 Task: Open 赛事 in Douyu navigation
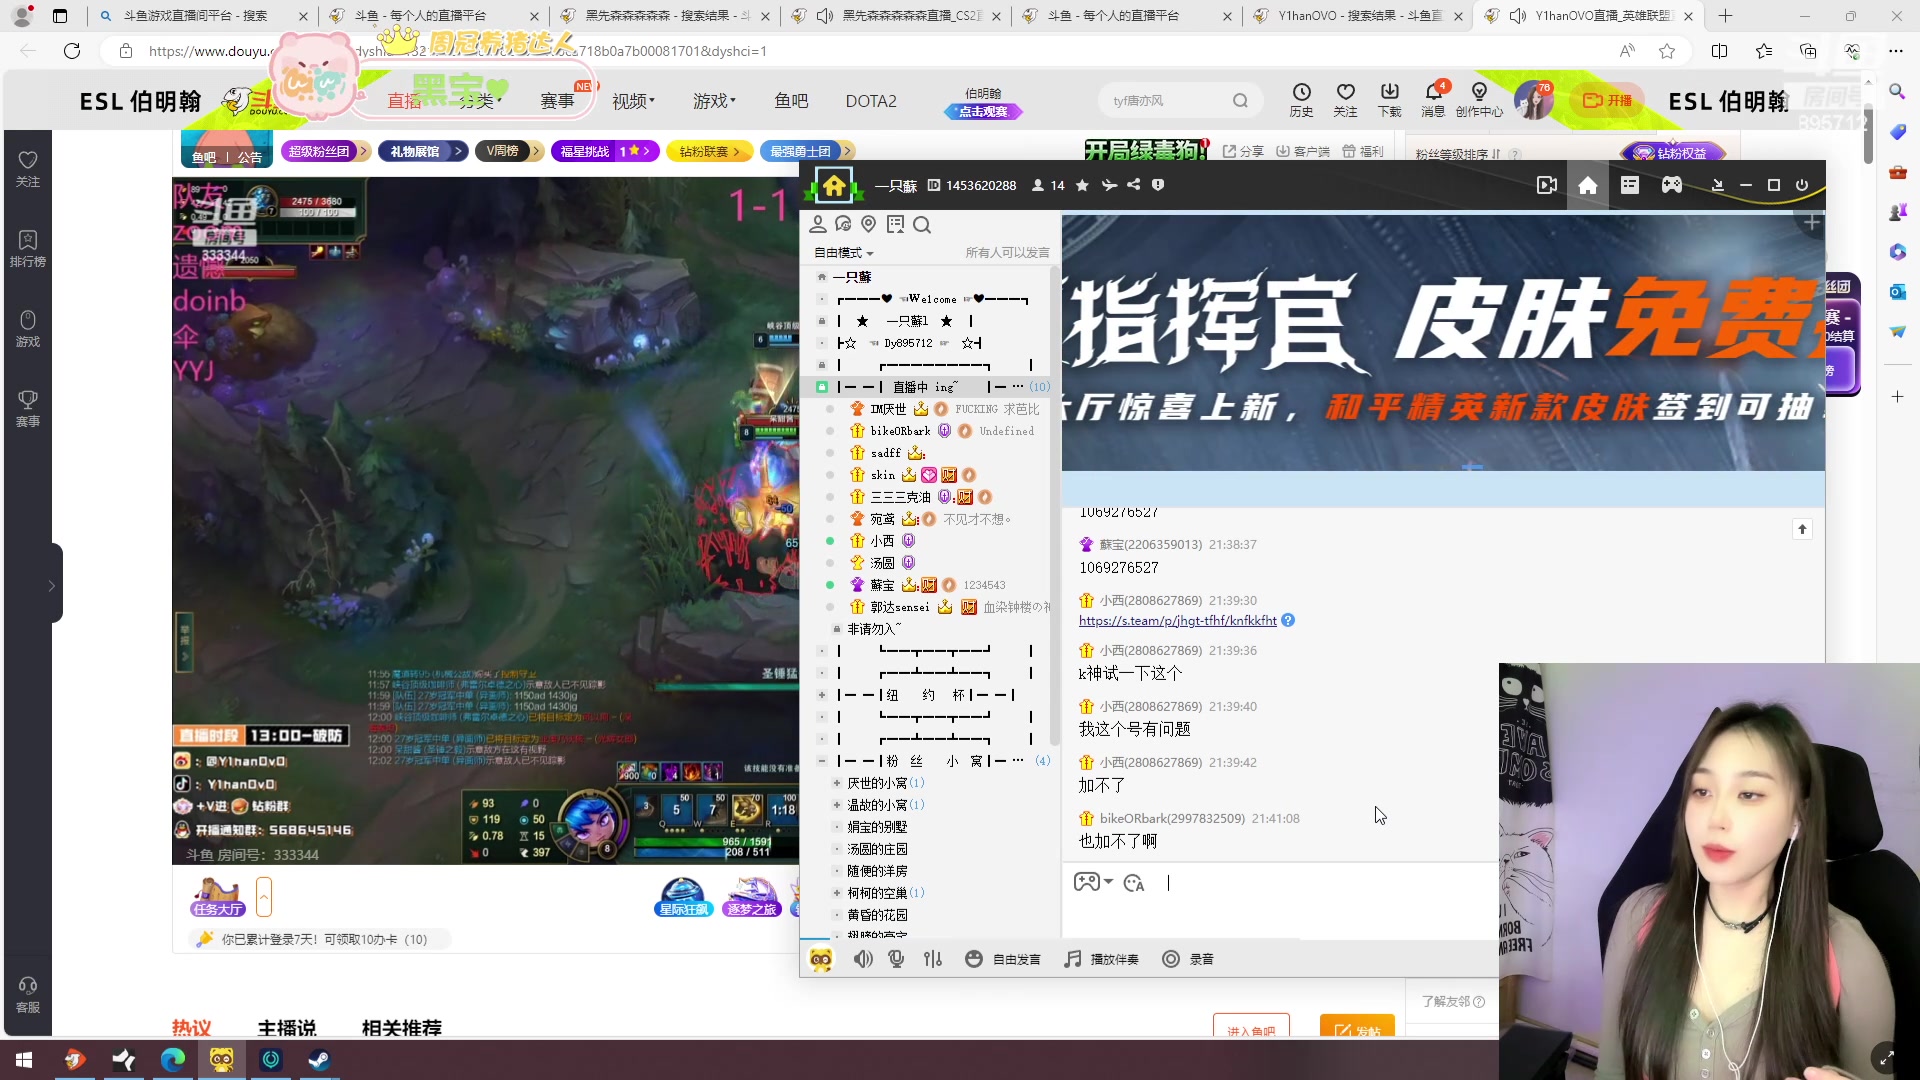[557, 101]
